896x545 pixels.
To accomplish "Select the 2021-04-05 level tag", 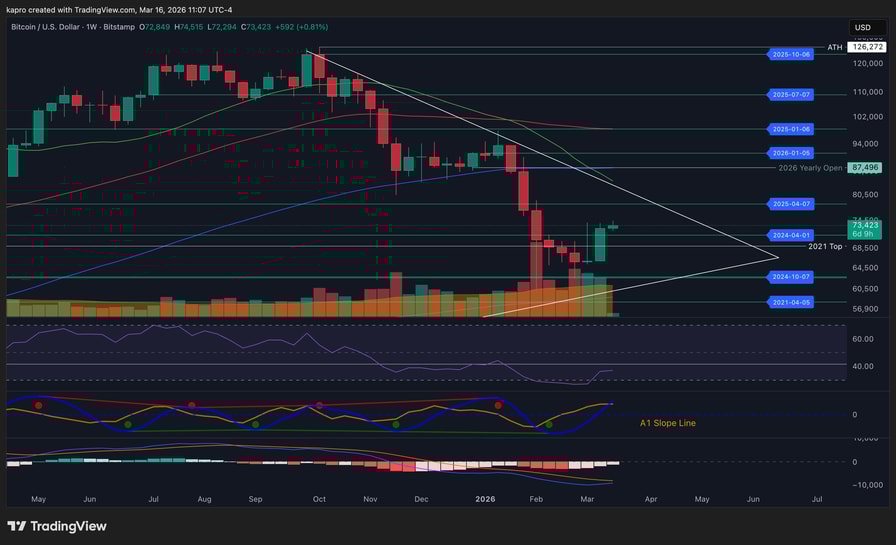I will coord(792,301).
